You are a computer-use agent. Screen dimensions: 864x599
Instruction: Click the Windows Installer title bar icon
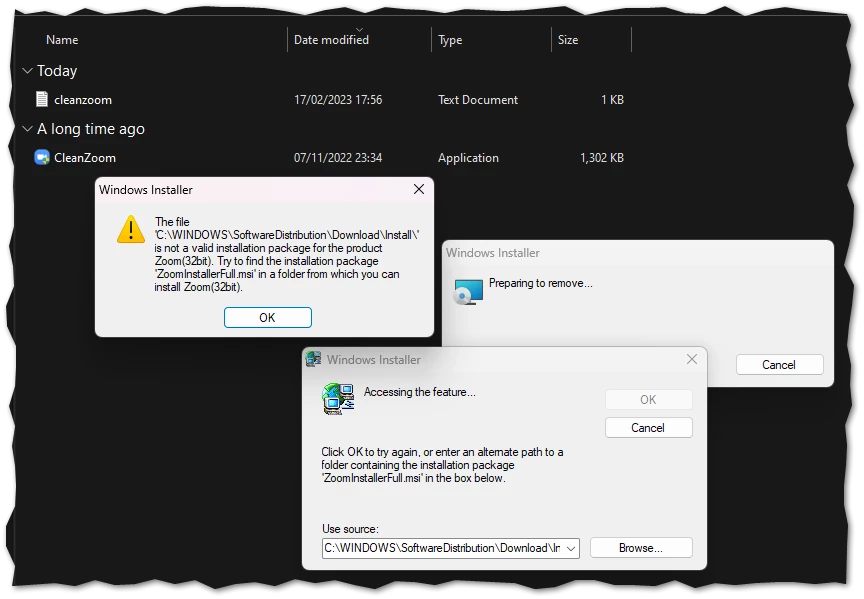point(314,359)
